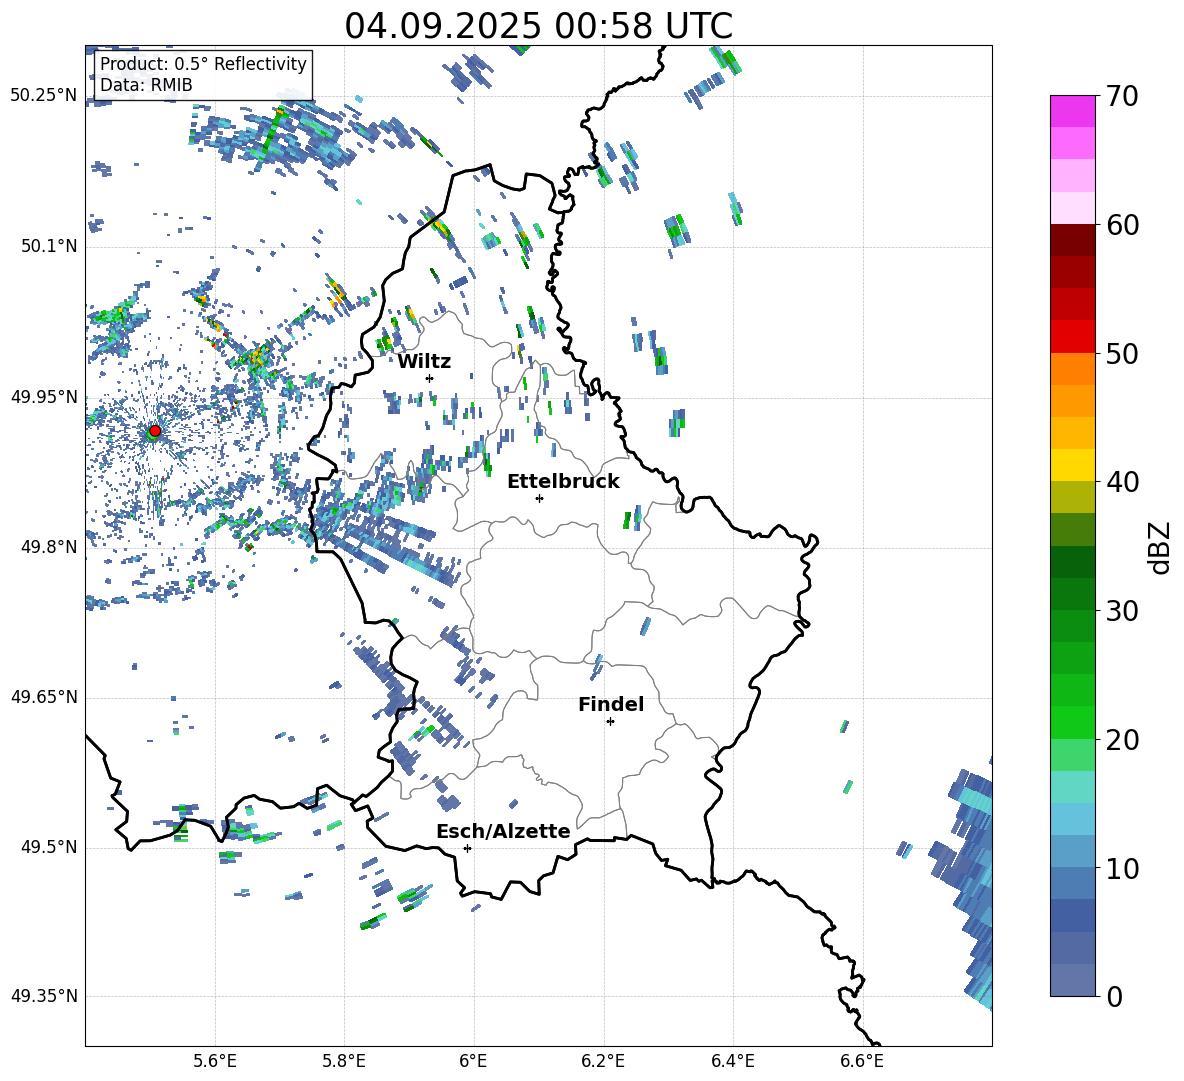Screen dimensions: 1184x1081
Task: Pick the dark green colorbar segment above 30
Action: click(x=1072, y=562)
